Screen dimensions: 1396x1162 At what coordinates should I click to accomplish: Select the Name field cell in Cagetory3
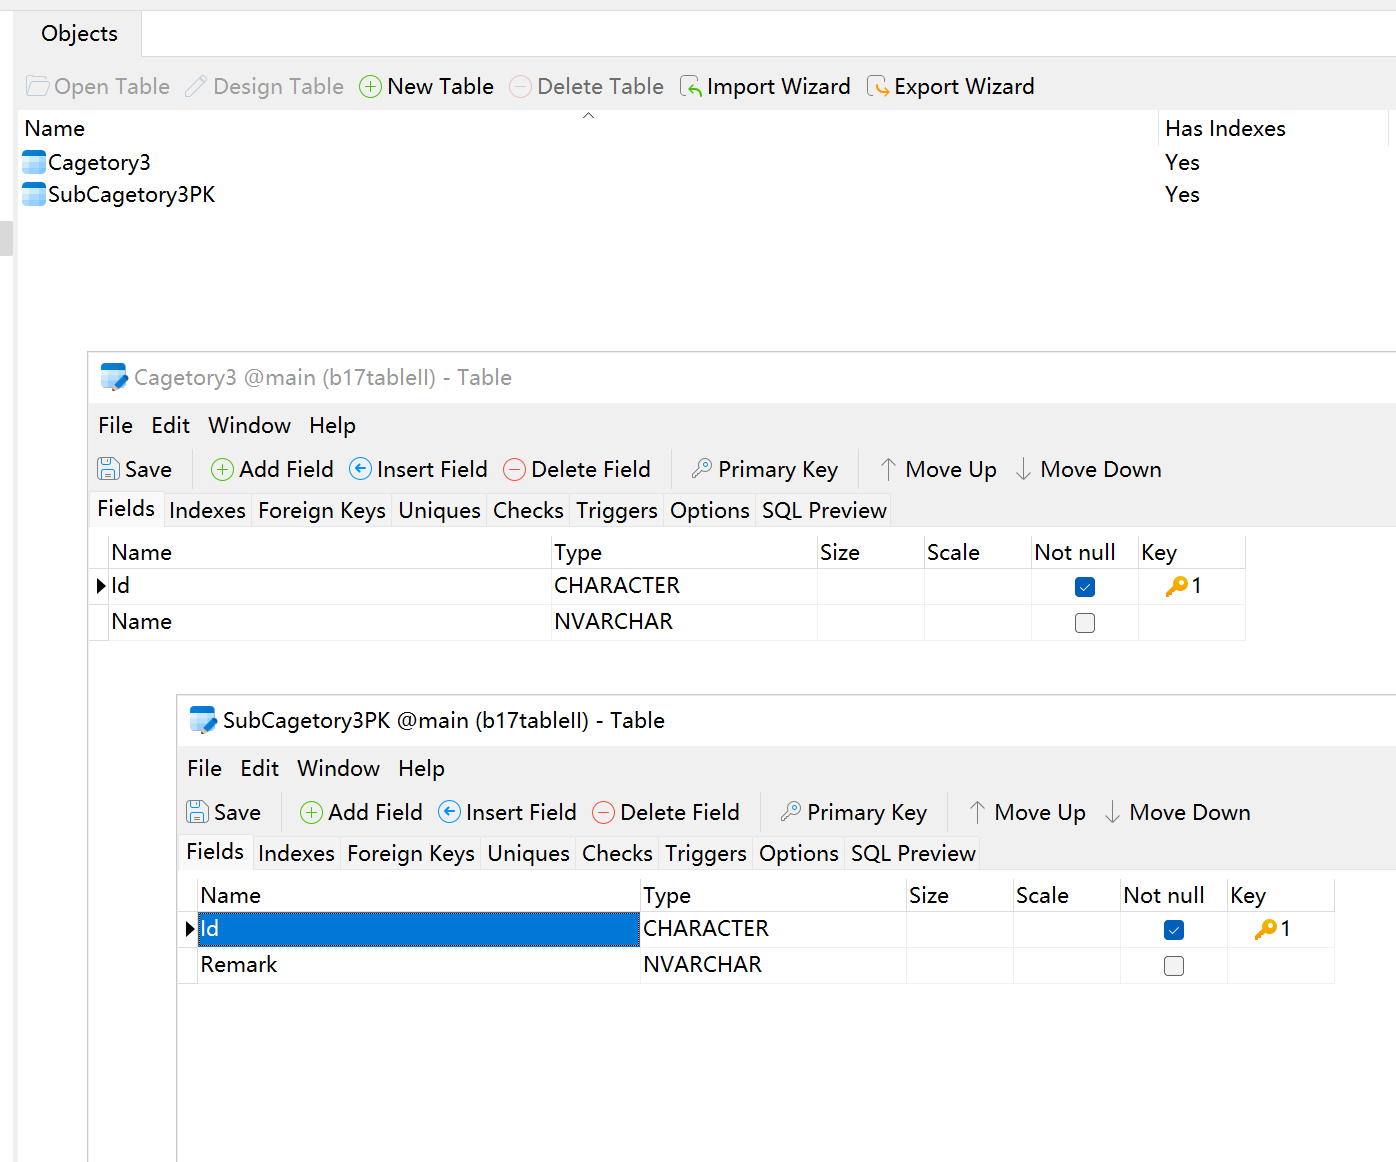click(x=330, y=622)
